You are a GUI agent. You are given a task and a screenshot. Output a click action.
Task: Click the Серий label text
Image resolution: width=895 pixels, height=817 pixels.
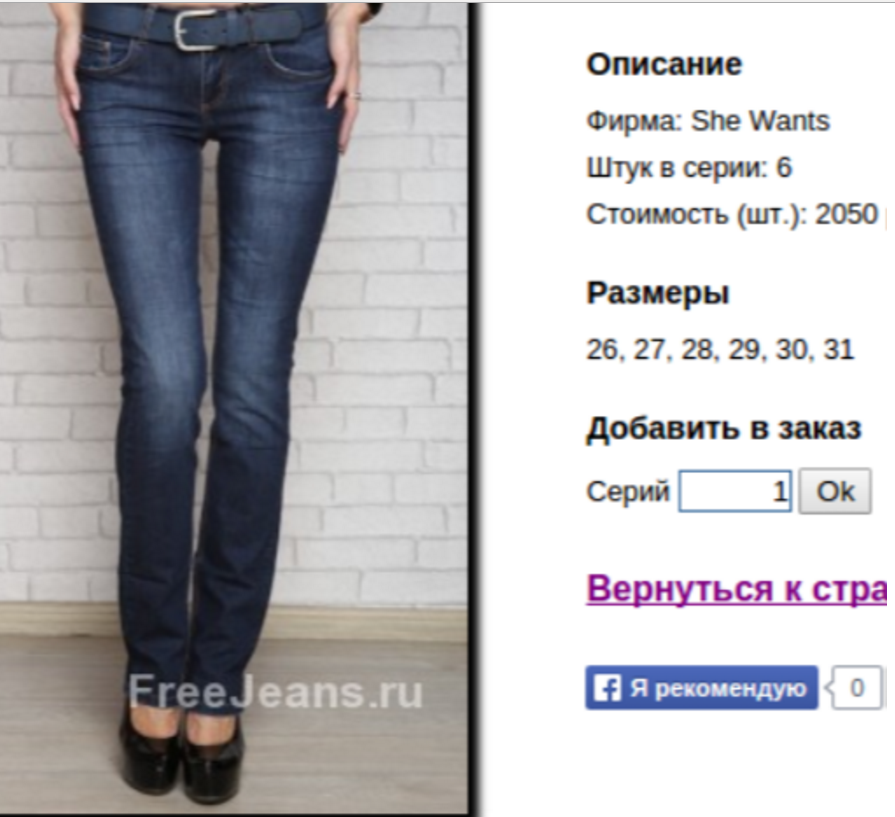[628, 491]
